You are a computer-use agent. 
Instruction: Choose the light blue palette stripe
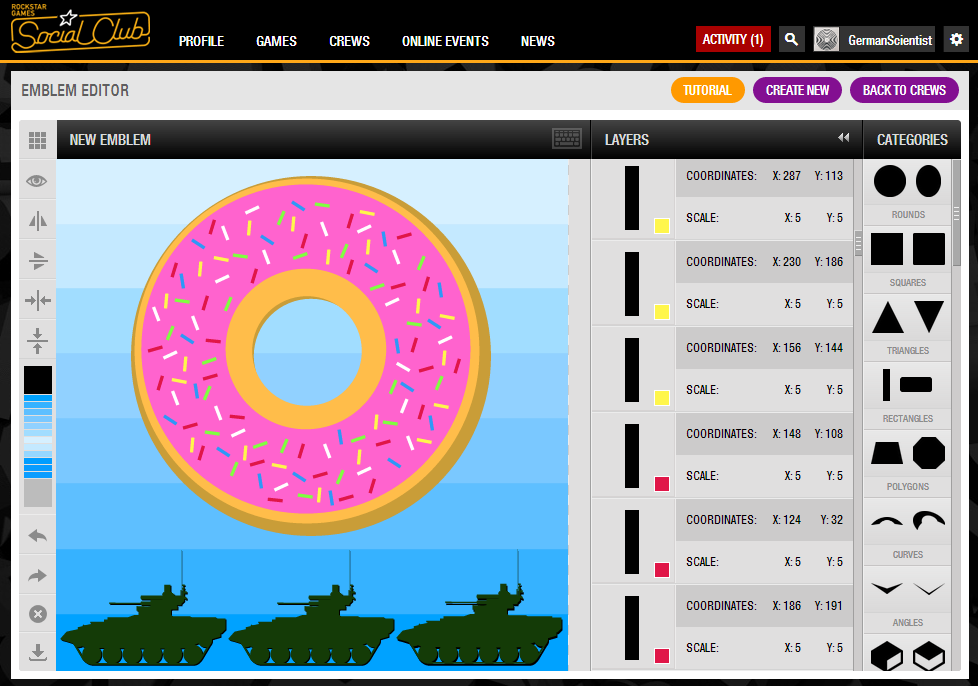[x=38, y=440]
